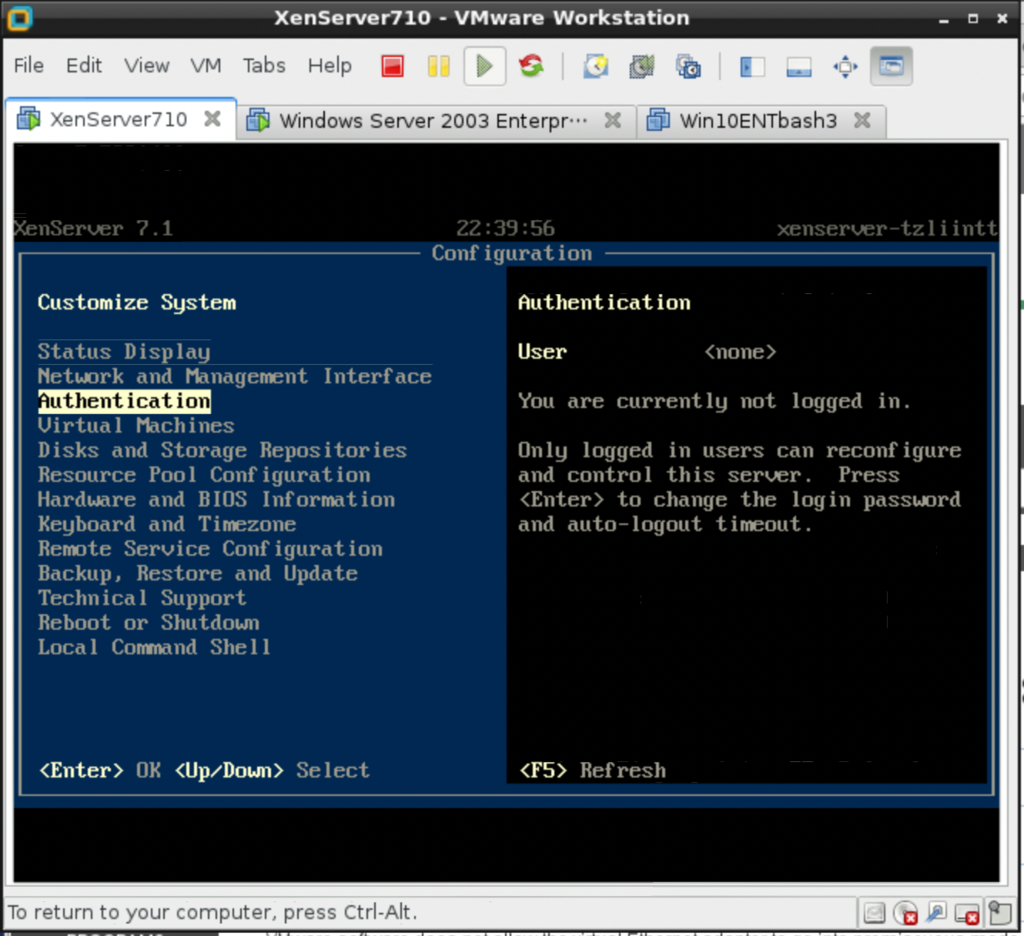Click the <Up/Down> Select hint
1024x936 pixels.
pyautogui.click(x=272, y=771)
